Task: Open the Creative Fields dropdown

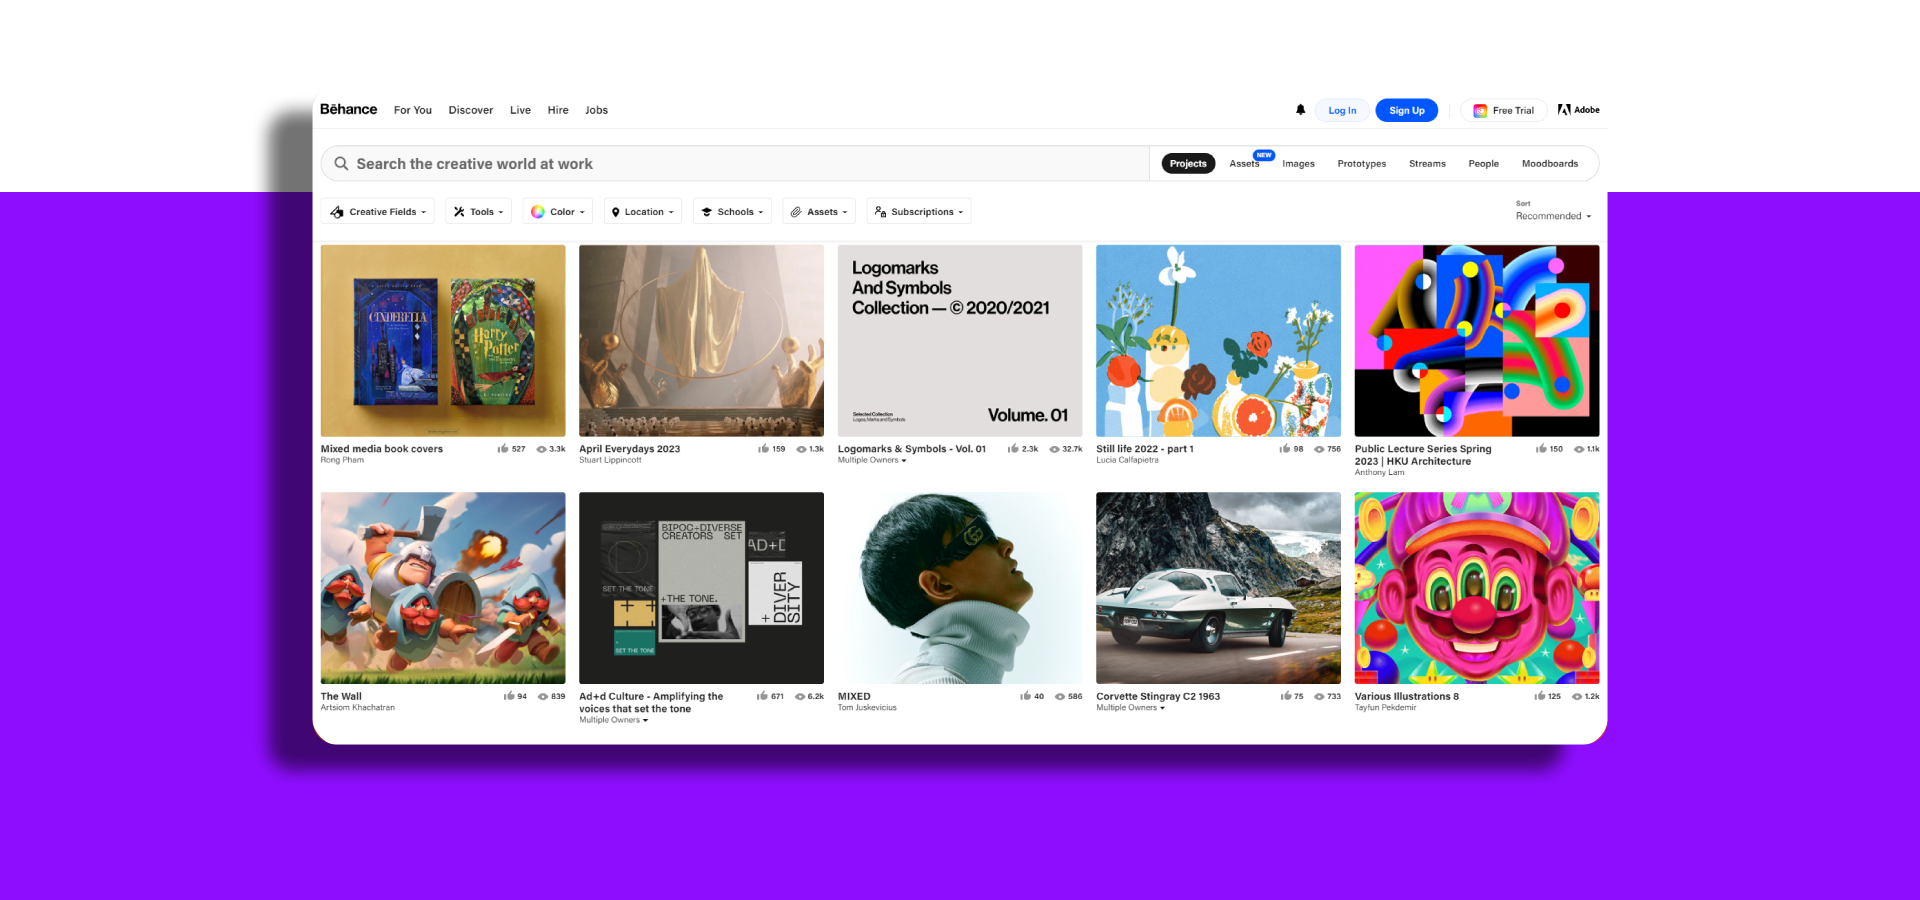Action: click(378, 211)
